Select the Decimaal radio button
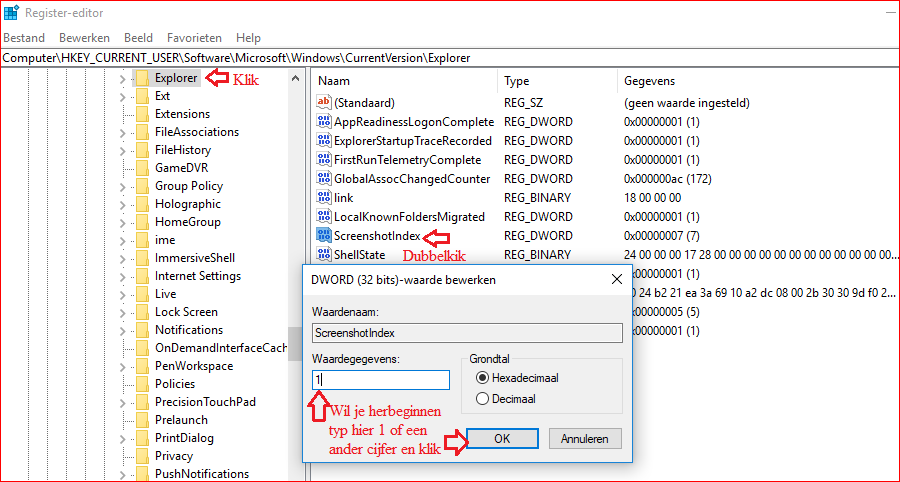 click(483, 398)
